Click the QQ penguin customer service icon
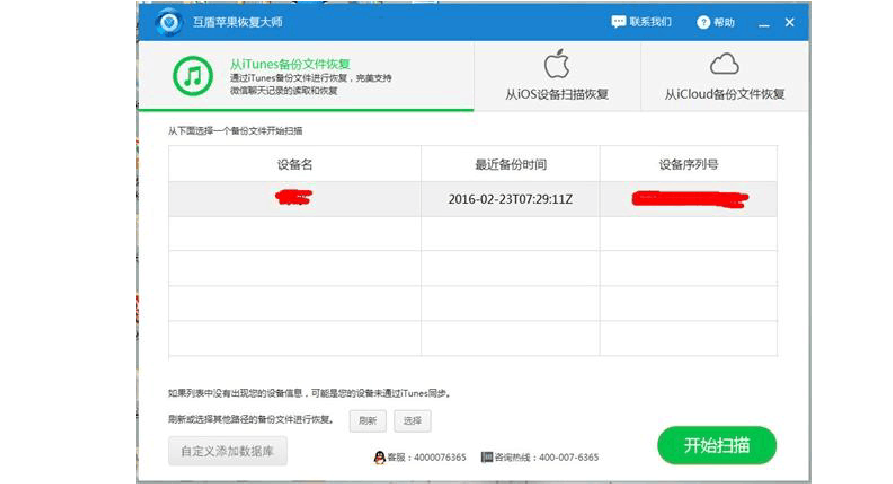 379,457
